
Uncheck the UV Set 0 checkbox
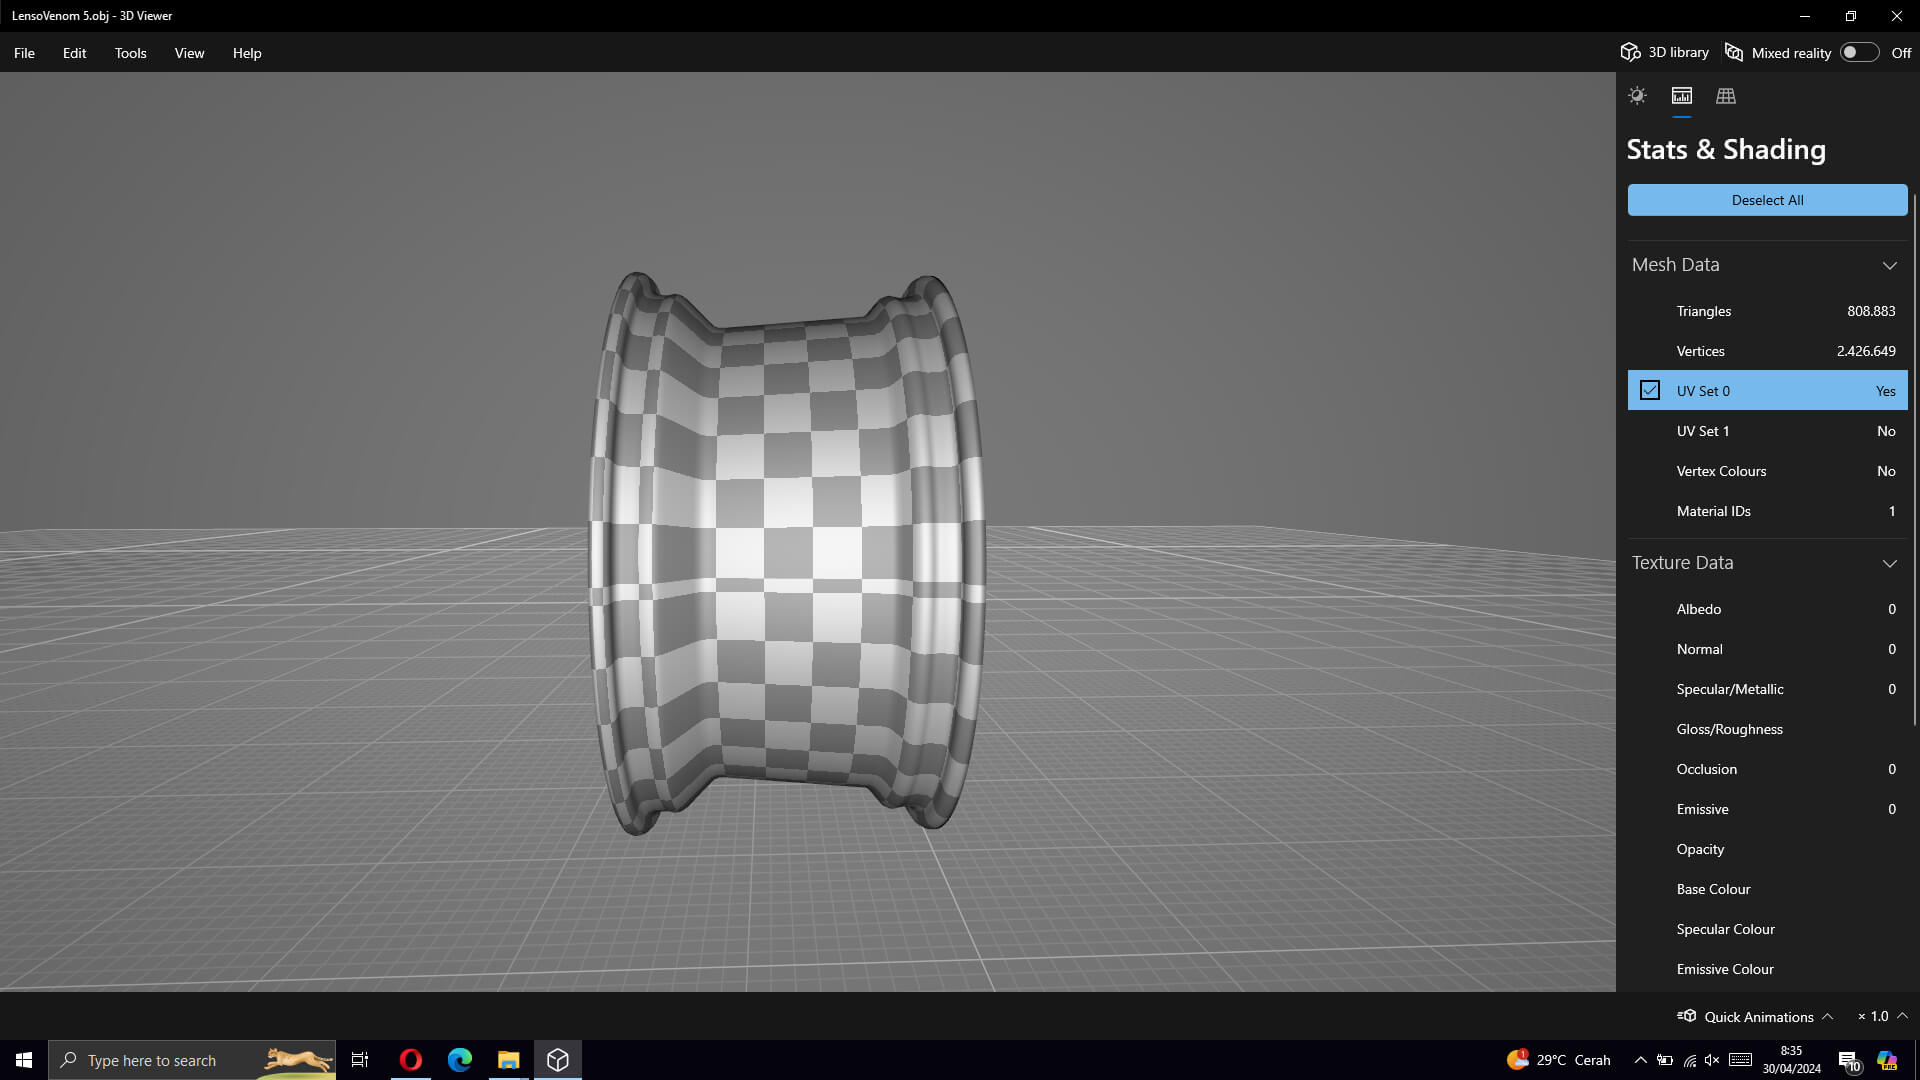[x=1650, y=391]
